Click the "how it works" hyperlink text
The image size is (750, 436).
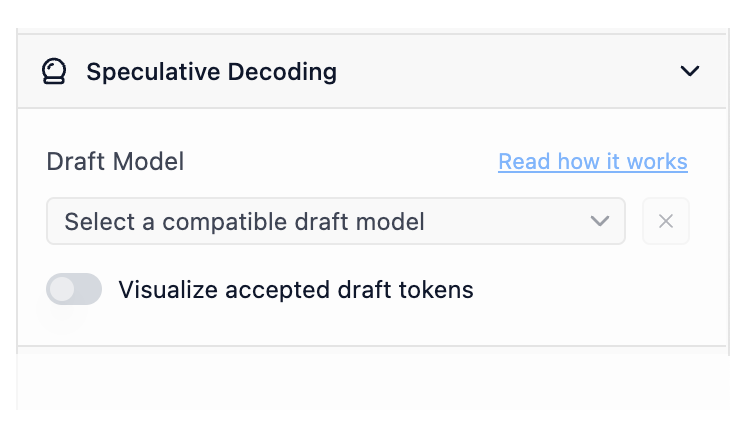point(620,162)
